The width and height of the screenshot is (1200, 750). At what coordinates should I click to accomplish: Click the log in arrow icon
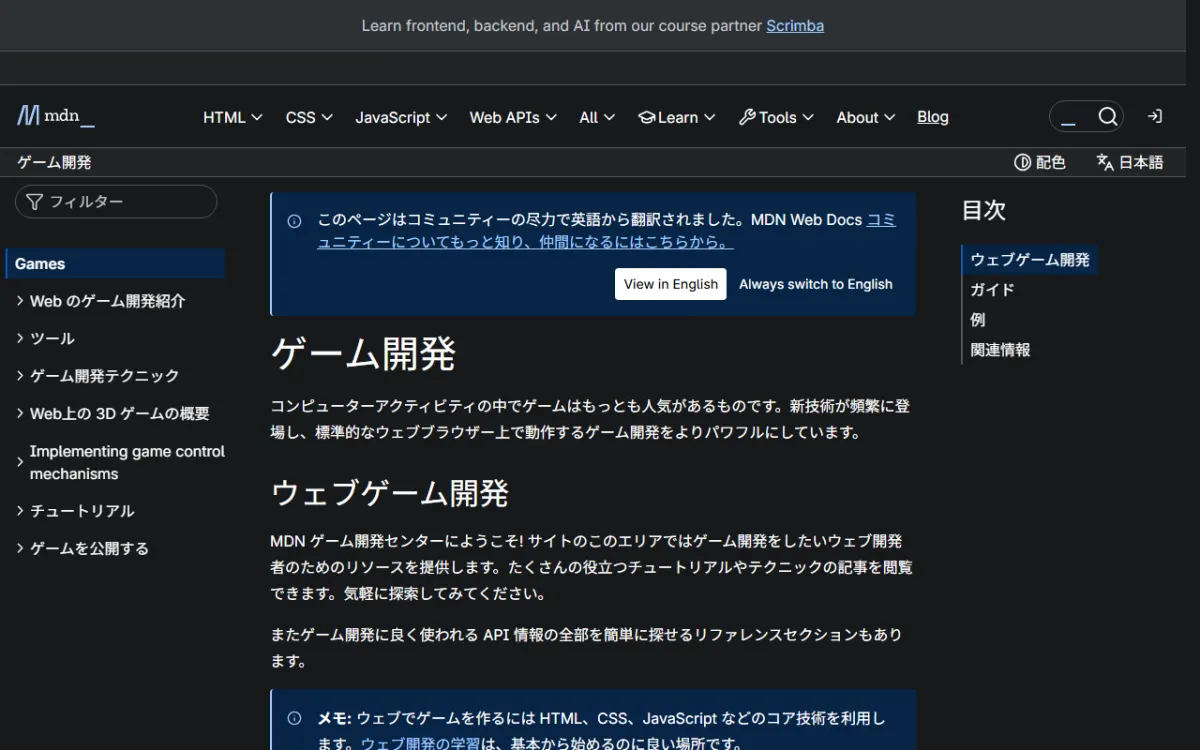click(x=1154, y=117)
